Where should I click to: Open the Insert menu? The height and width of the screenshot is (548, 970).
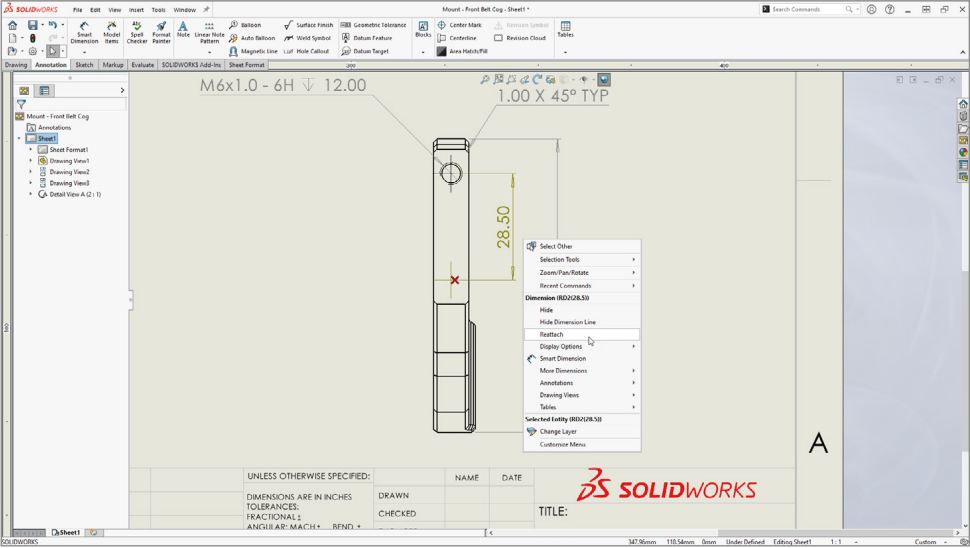coord(136,10)
